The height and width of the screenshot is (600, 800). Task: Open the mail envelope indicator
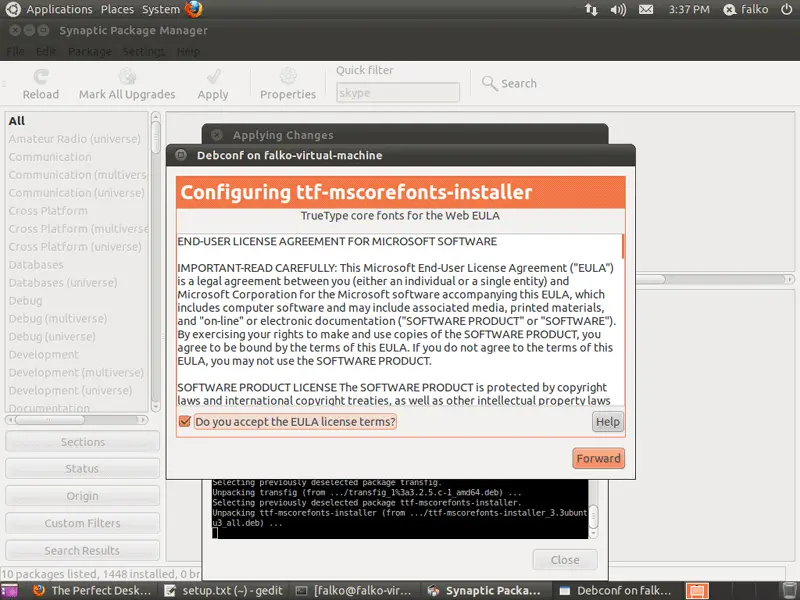pyautogui.click(x=646, y=9)
